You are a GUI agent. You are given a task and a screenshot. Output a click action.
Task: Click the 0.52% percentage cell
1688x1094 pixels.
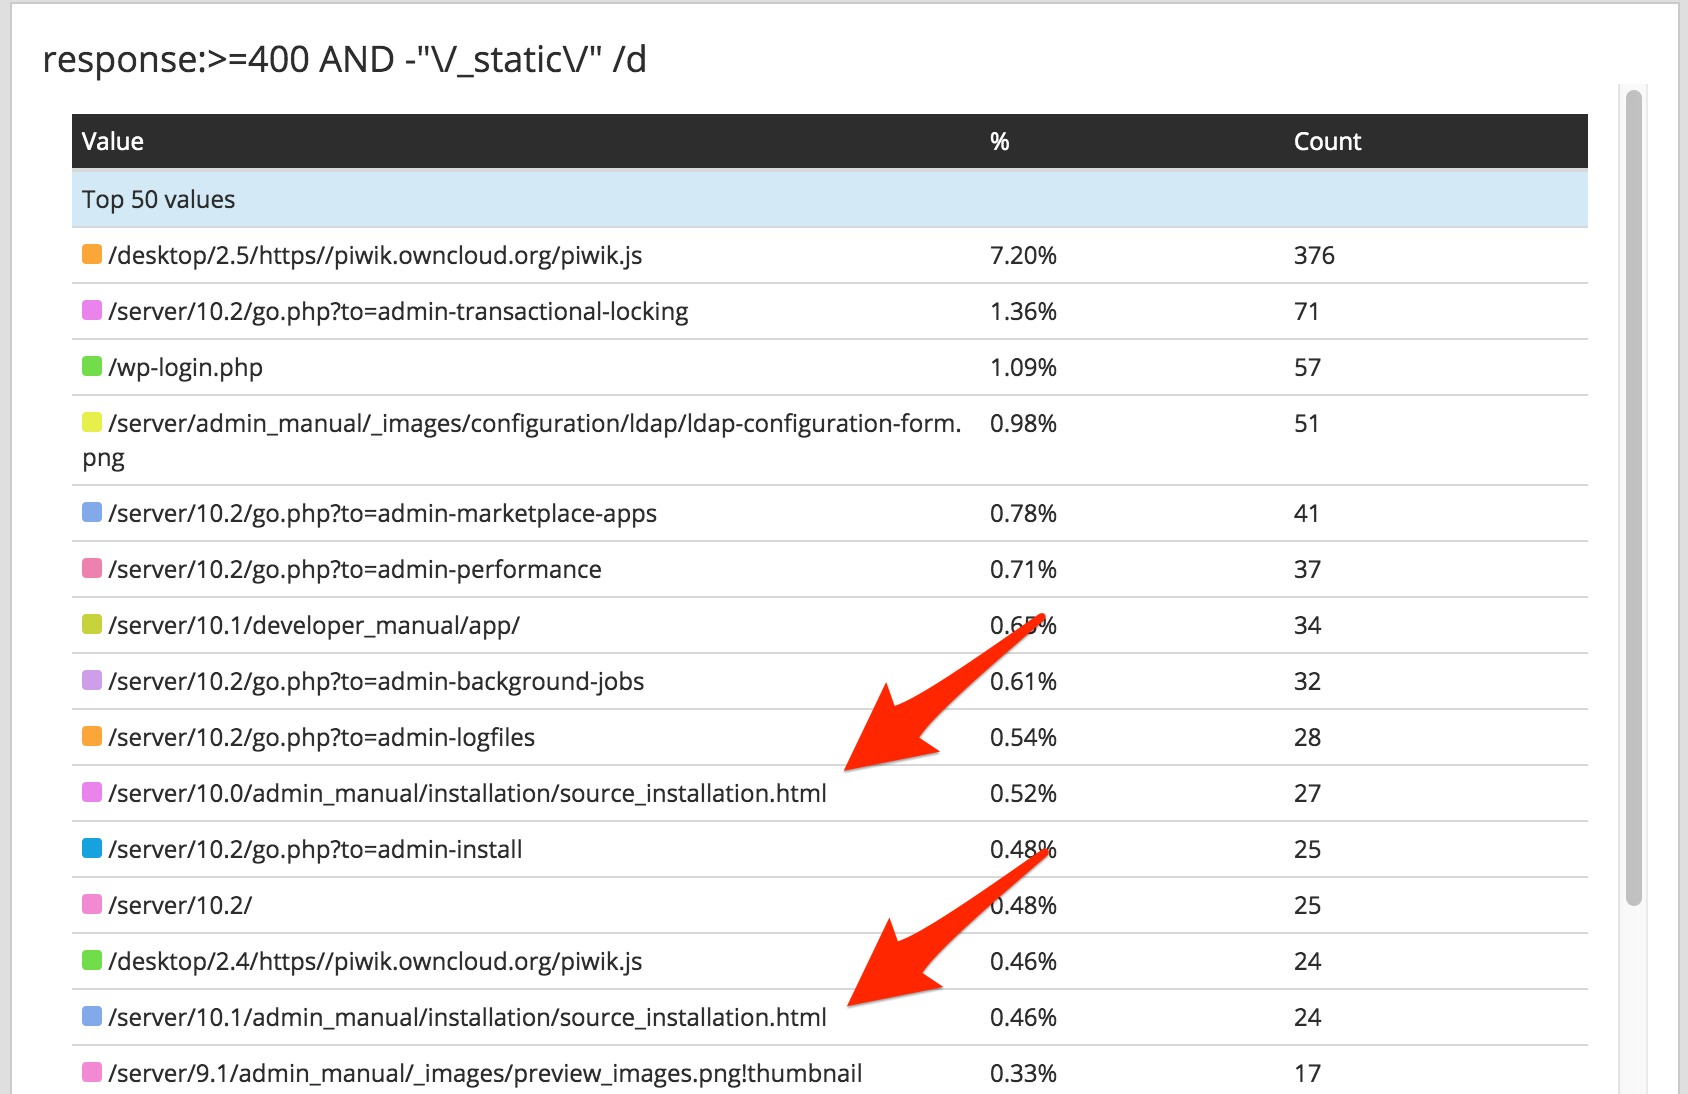tap(1023, 793)
